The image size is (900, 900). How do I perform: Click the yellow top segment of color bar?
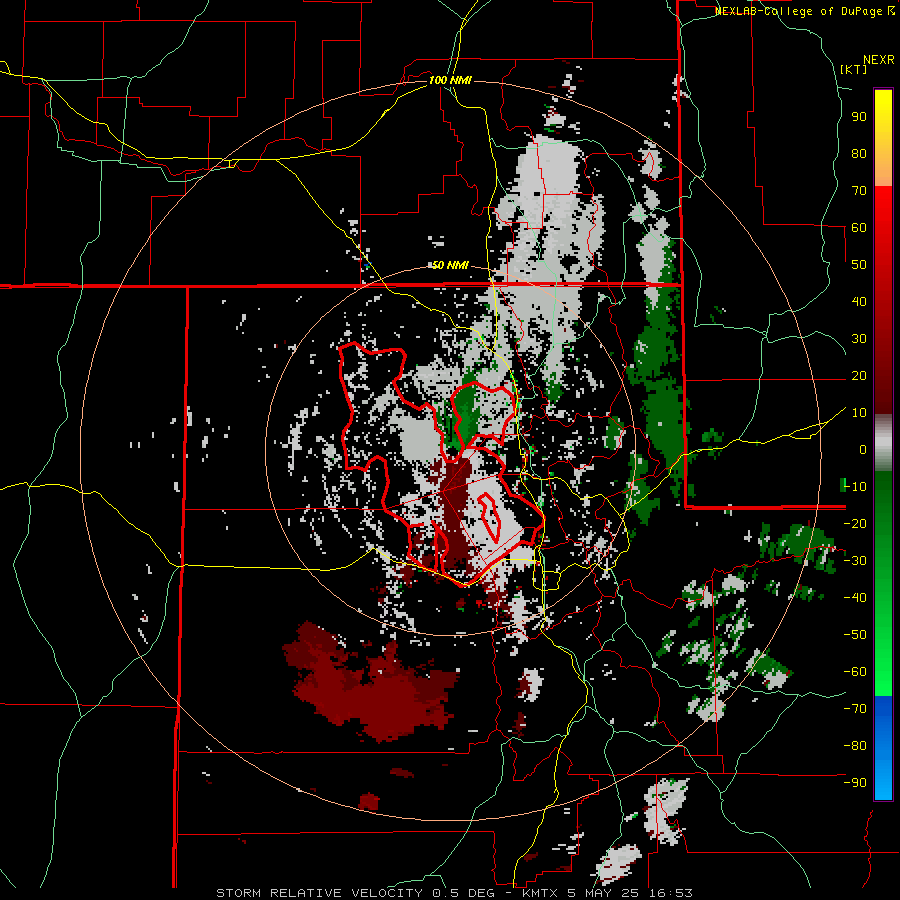click(x=883, y=137)
